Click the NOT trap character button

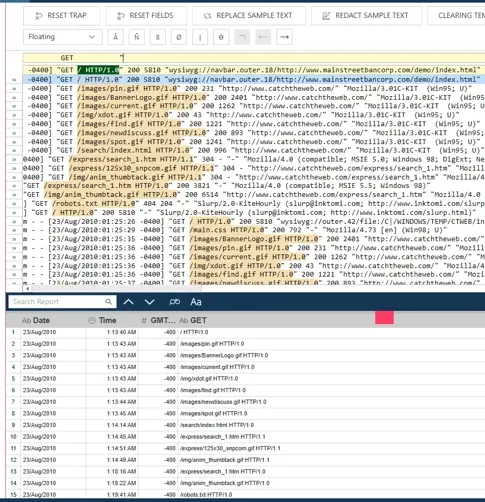tap(242, 37)
